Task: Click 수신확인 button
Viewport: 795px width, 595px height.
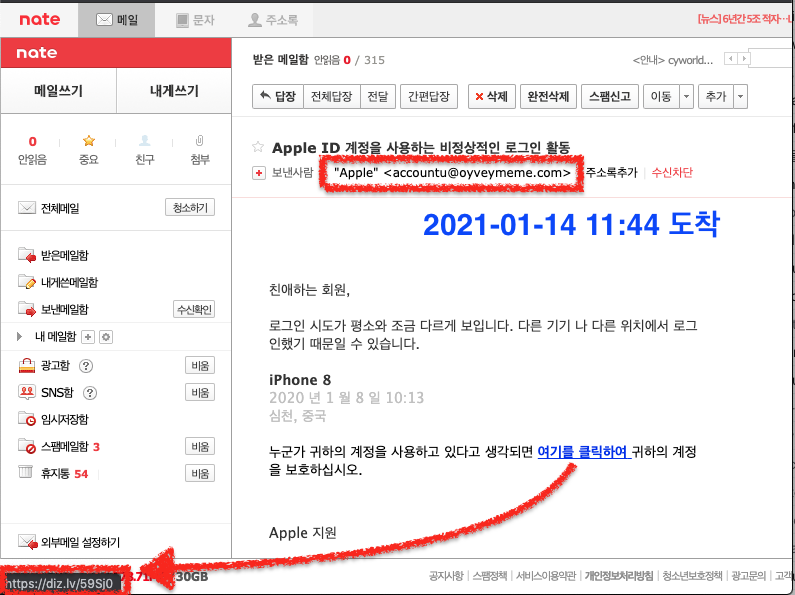Action: pos(194,309)
